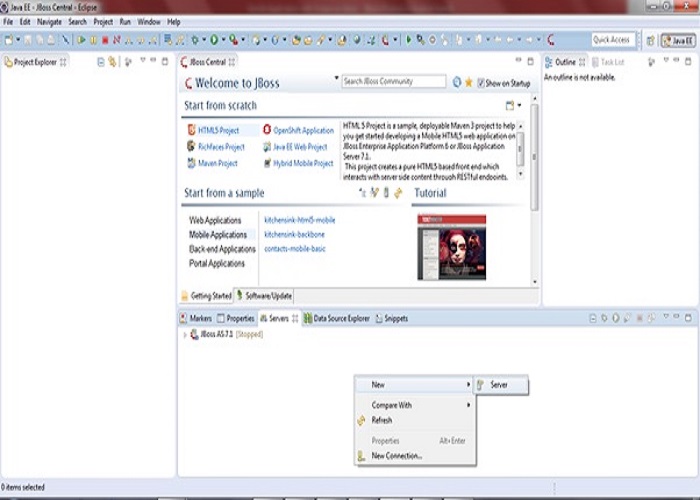Click the yellow star favorites icon
The height and width of the screenshot is (500, 700).
(x=469, y=82)
